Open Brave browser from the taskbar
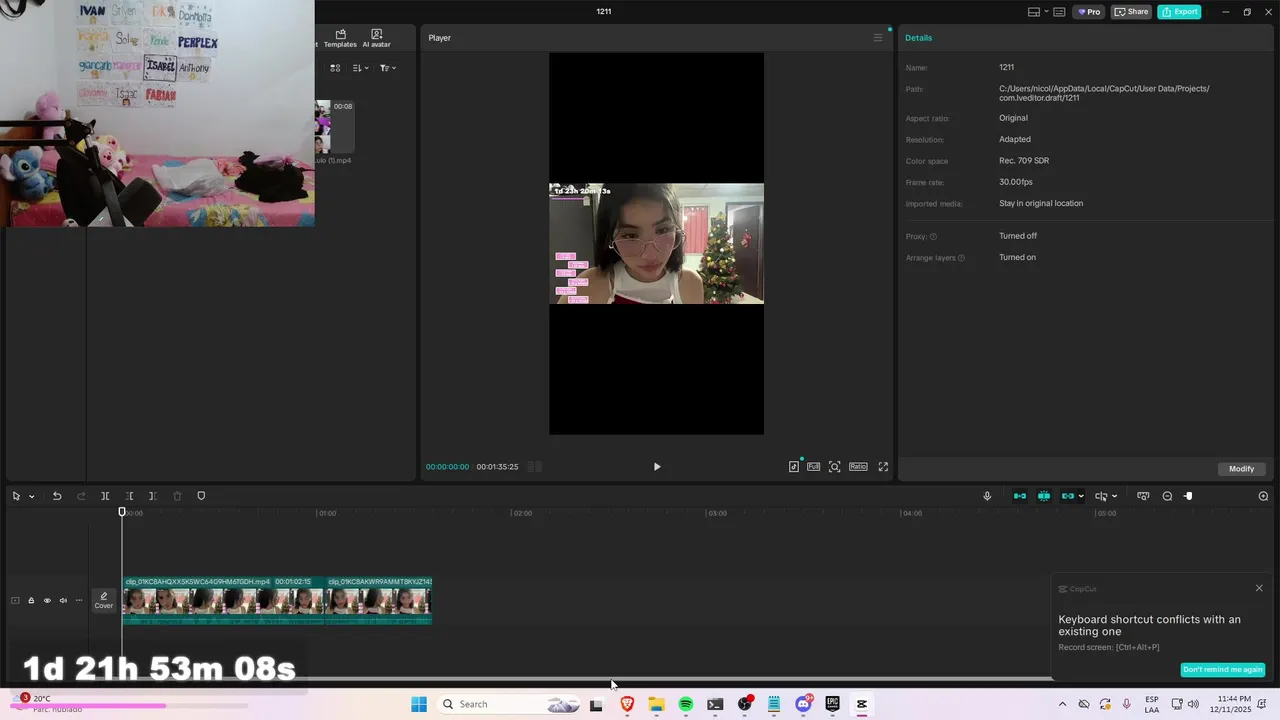 [627, 704]
